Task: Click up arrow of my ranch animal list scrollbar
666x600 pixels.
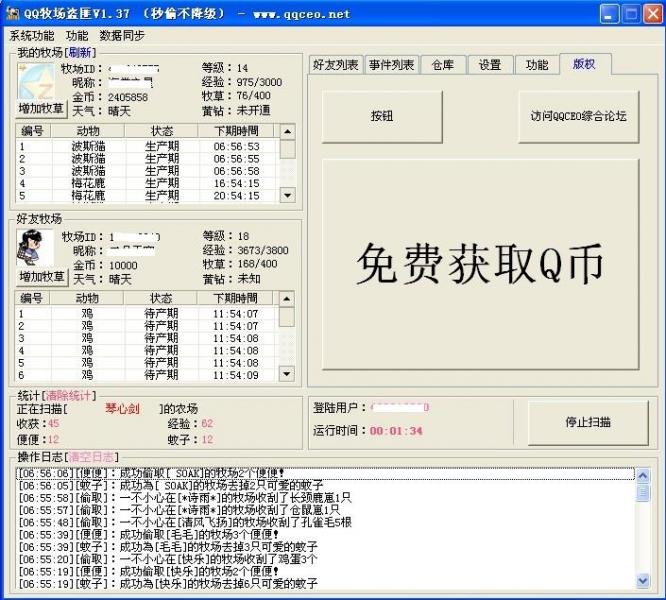Action: (288, 132)
